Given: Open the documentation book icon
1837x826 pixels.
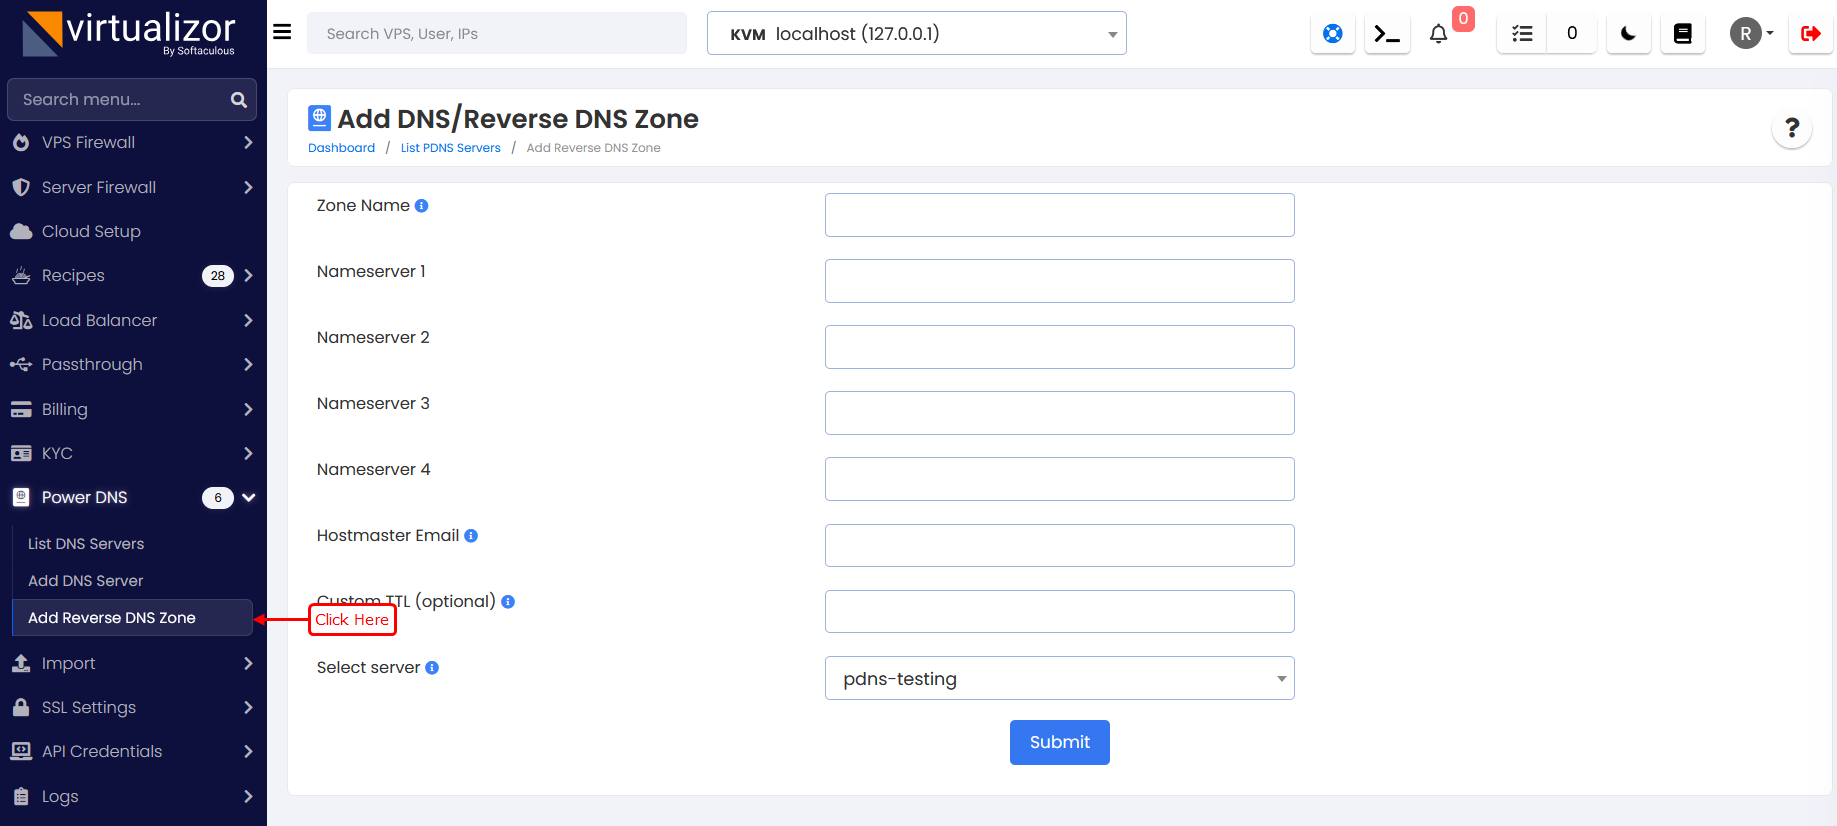Looking at the screenshot, I should point(1682,34).
